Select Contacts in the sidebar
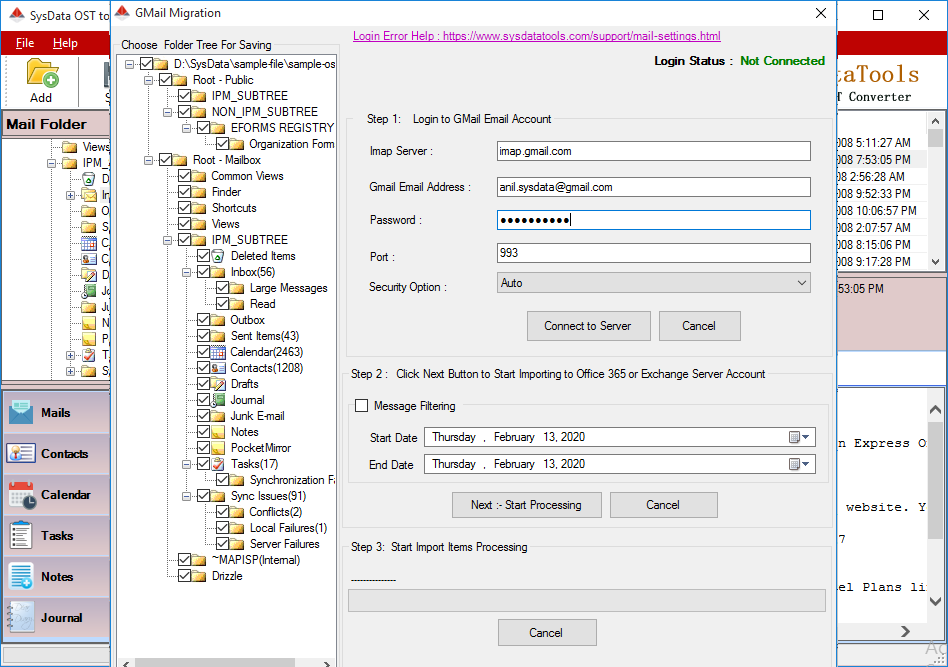948x667 pixels. 56,454
